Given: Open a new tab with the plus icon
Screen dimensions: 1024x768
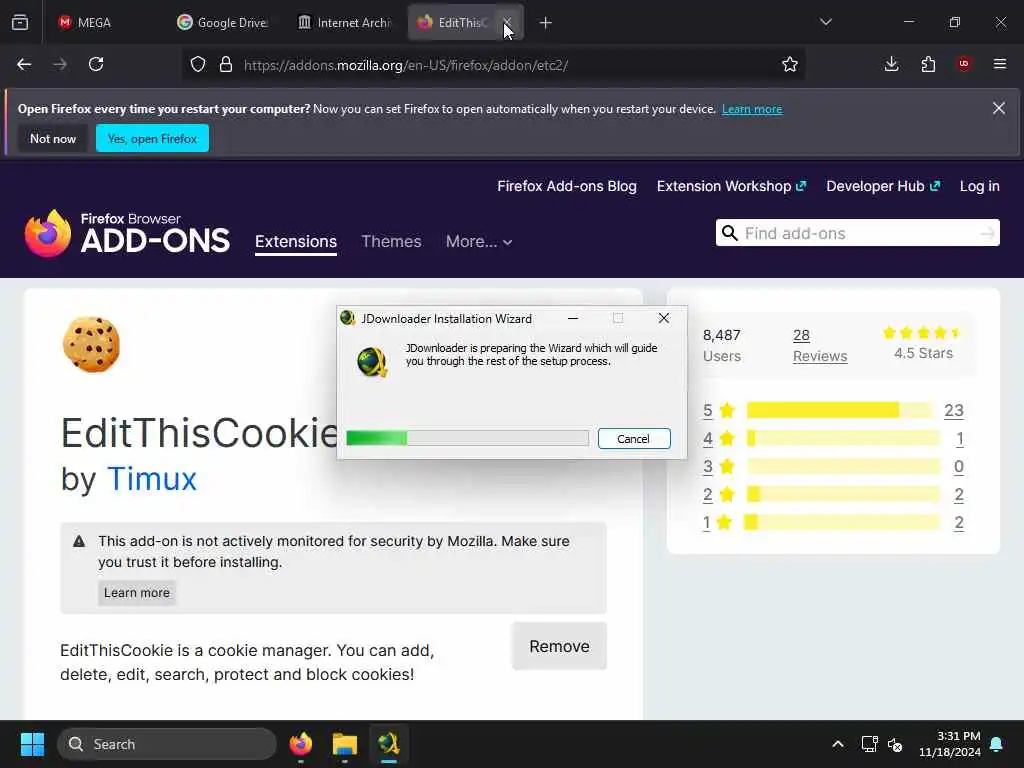Looking at the screenshot, I should pos(545,23).
